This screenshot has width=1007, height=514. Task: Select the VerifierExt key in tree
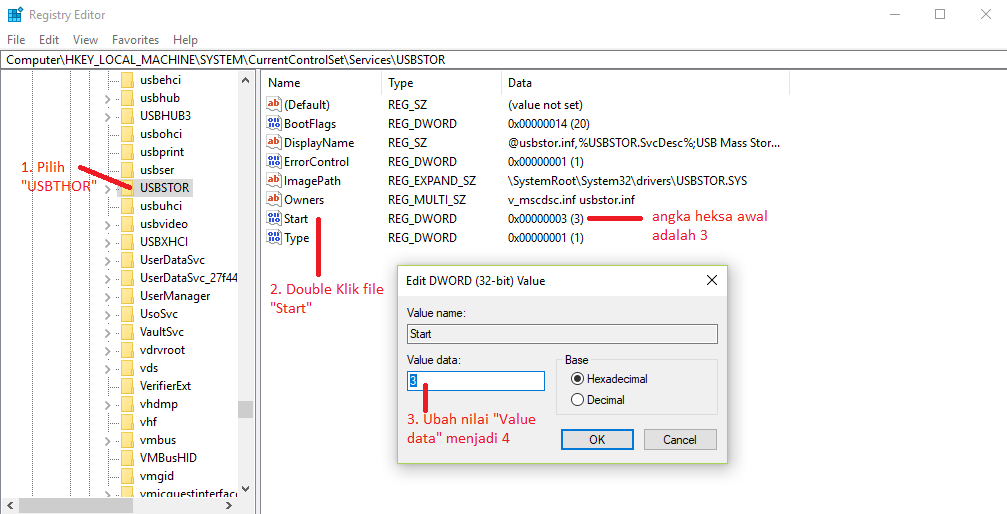(x=165, y=386)
